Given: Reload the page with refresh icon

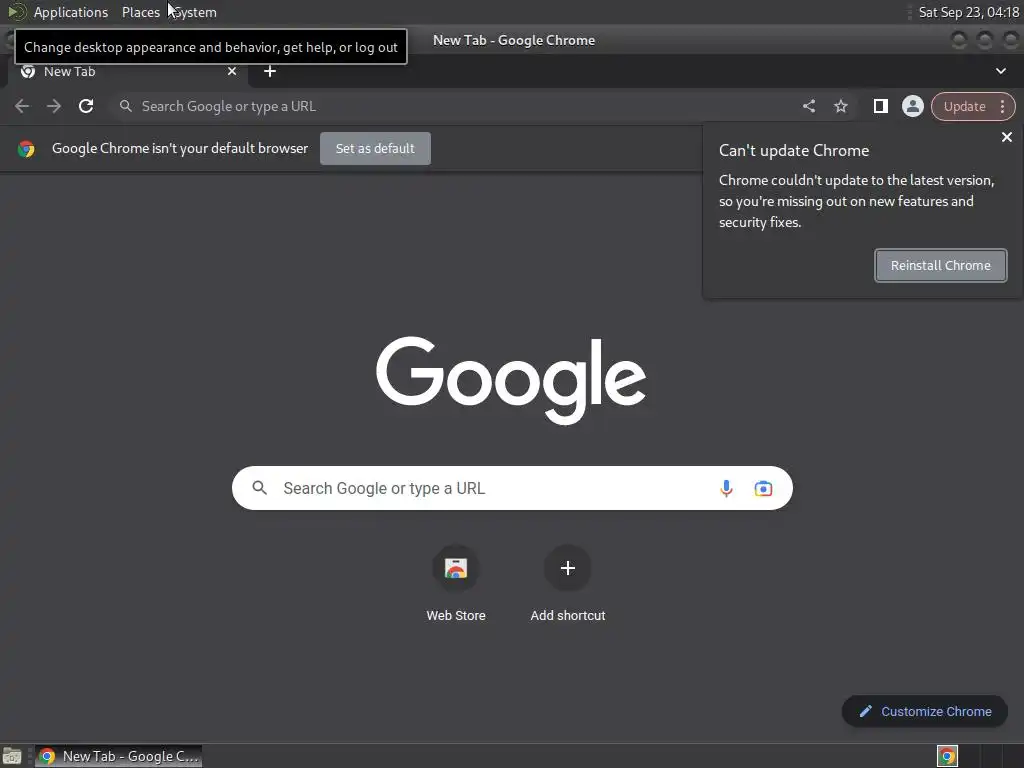Looking at the screenshot, I should pyautogui.click(x=86, y=106).
